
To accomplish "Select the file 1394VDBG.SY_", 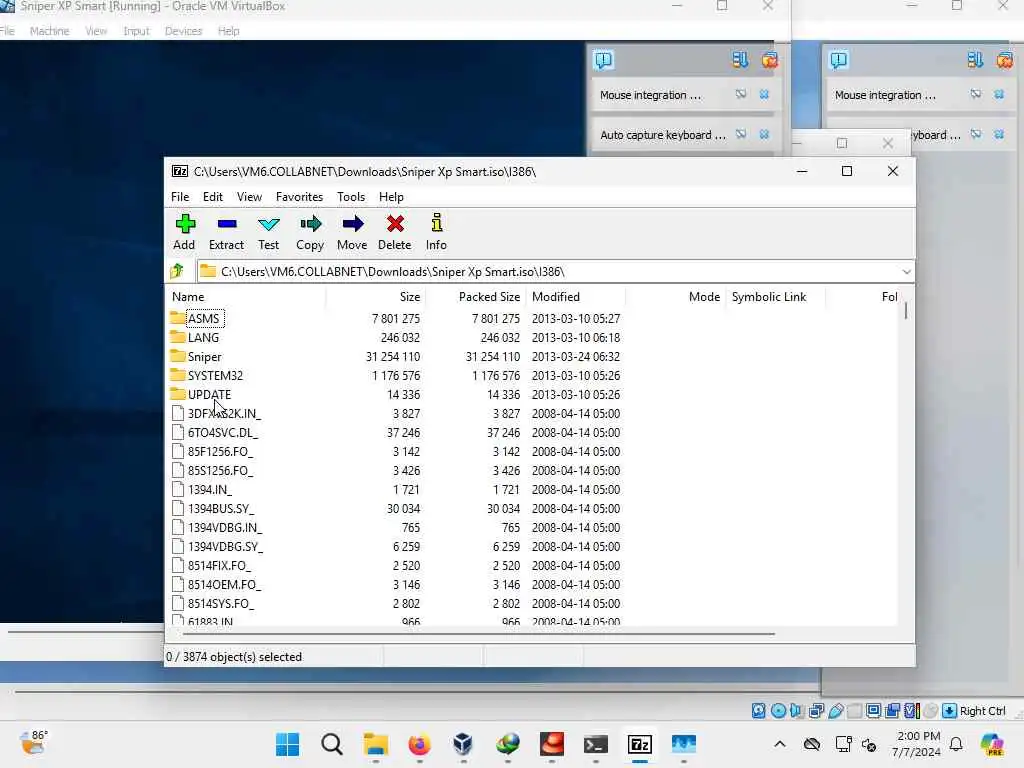I will pos(225,547).
